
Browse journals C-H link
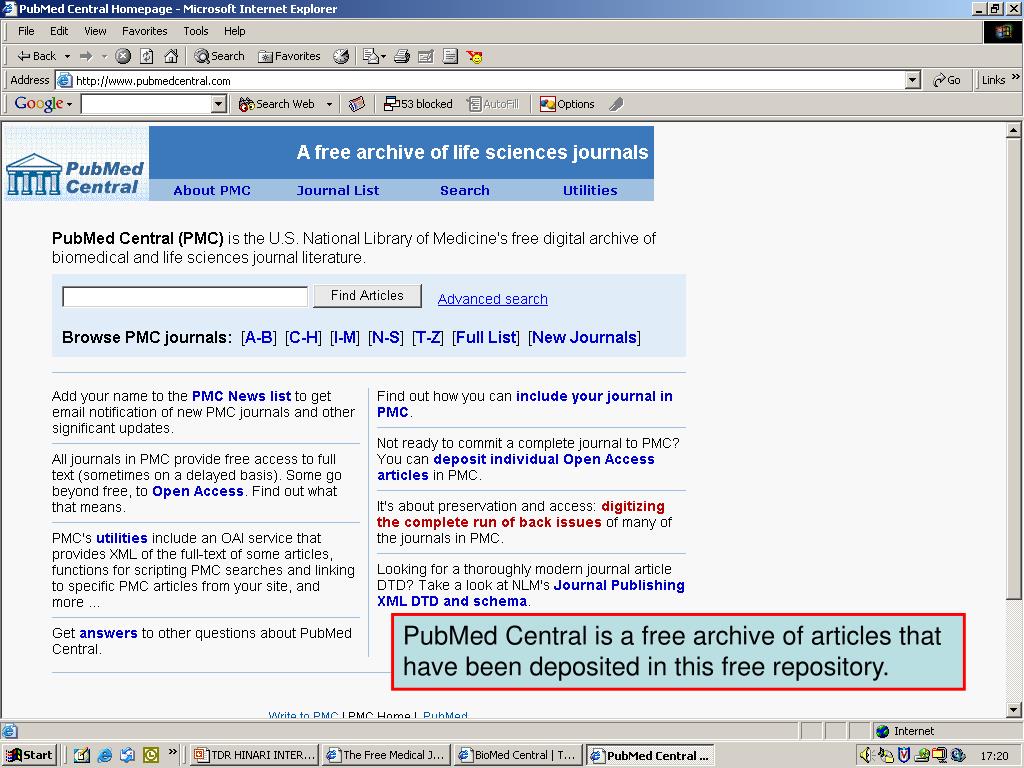(x=304, y=338)
